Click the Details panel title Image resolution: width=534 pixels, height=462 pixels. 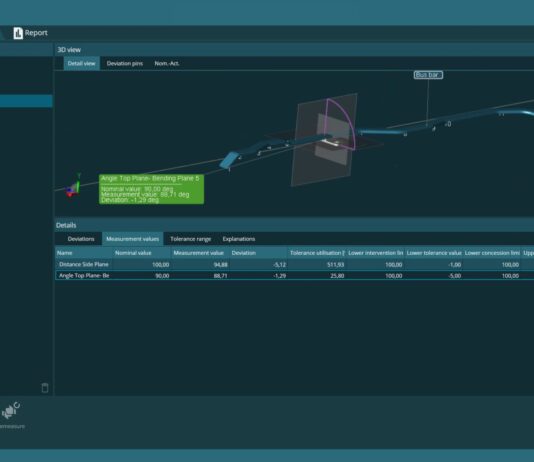tap(66, 225)
